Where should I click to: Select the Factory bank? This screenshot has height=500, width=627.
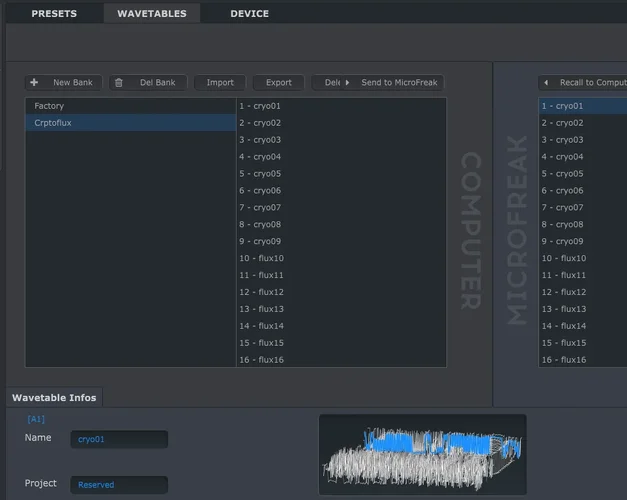click(131, 106)
